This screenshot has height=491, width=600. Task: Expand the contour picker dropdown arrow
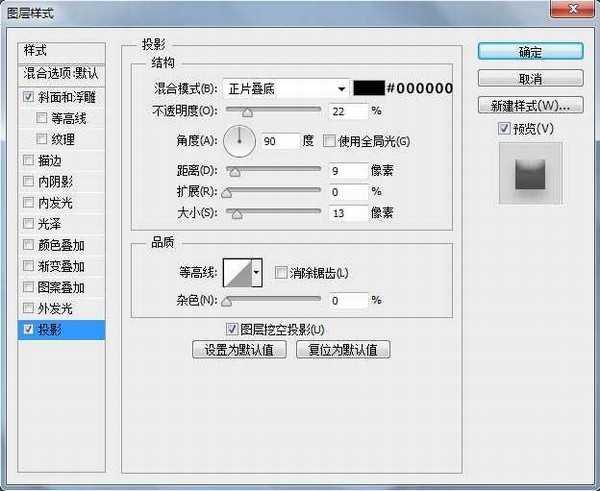pyautogui.click(x=256, y=272)
